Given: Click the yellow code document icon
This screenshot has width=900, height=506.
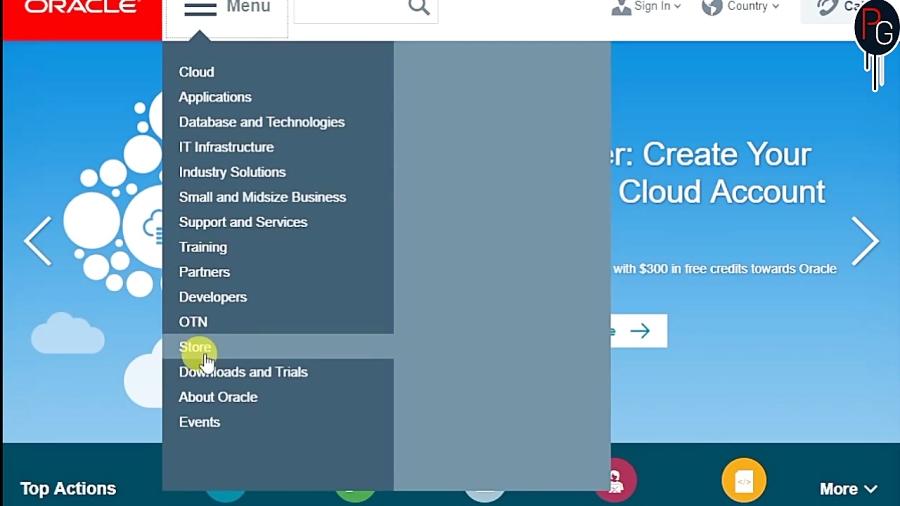Looking at the screenshot, I should tap(744, 480).
